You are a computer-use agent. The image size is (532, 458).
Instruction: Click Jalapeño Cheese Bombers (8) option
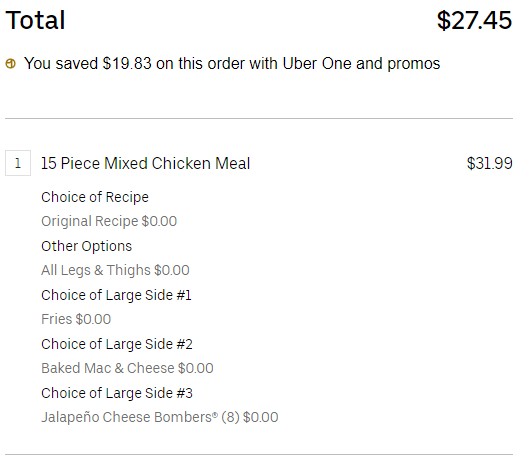160,417
